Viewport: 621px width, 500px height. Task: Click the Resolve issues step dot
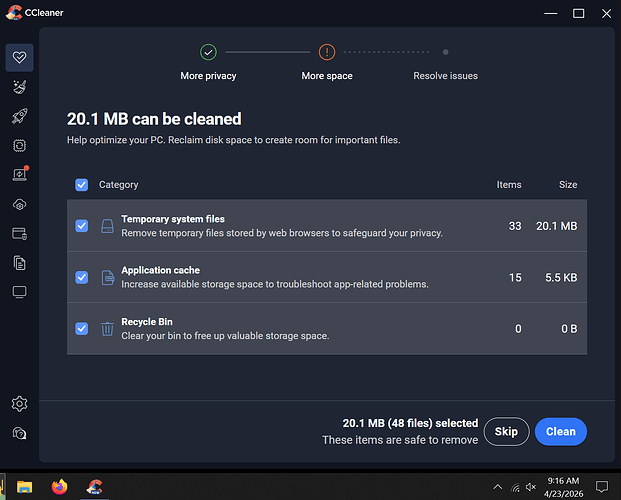pyautogui.click(x=446, y=52)
